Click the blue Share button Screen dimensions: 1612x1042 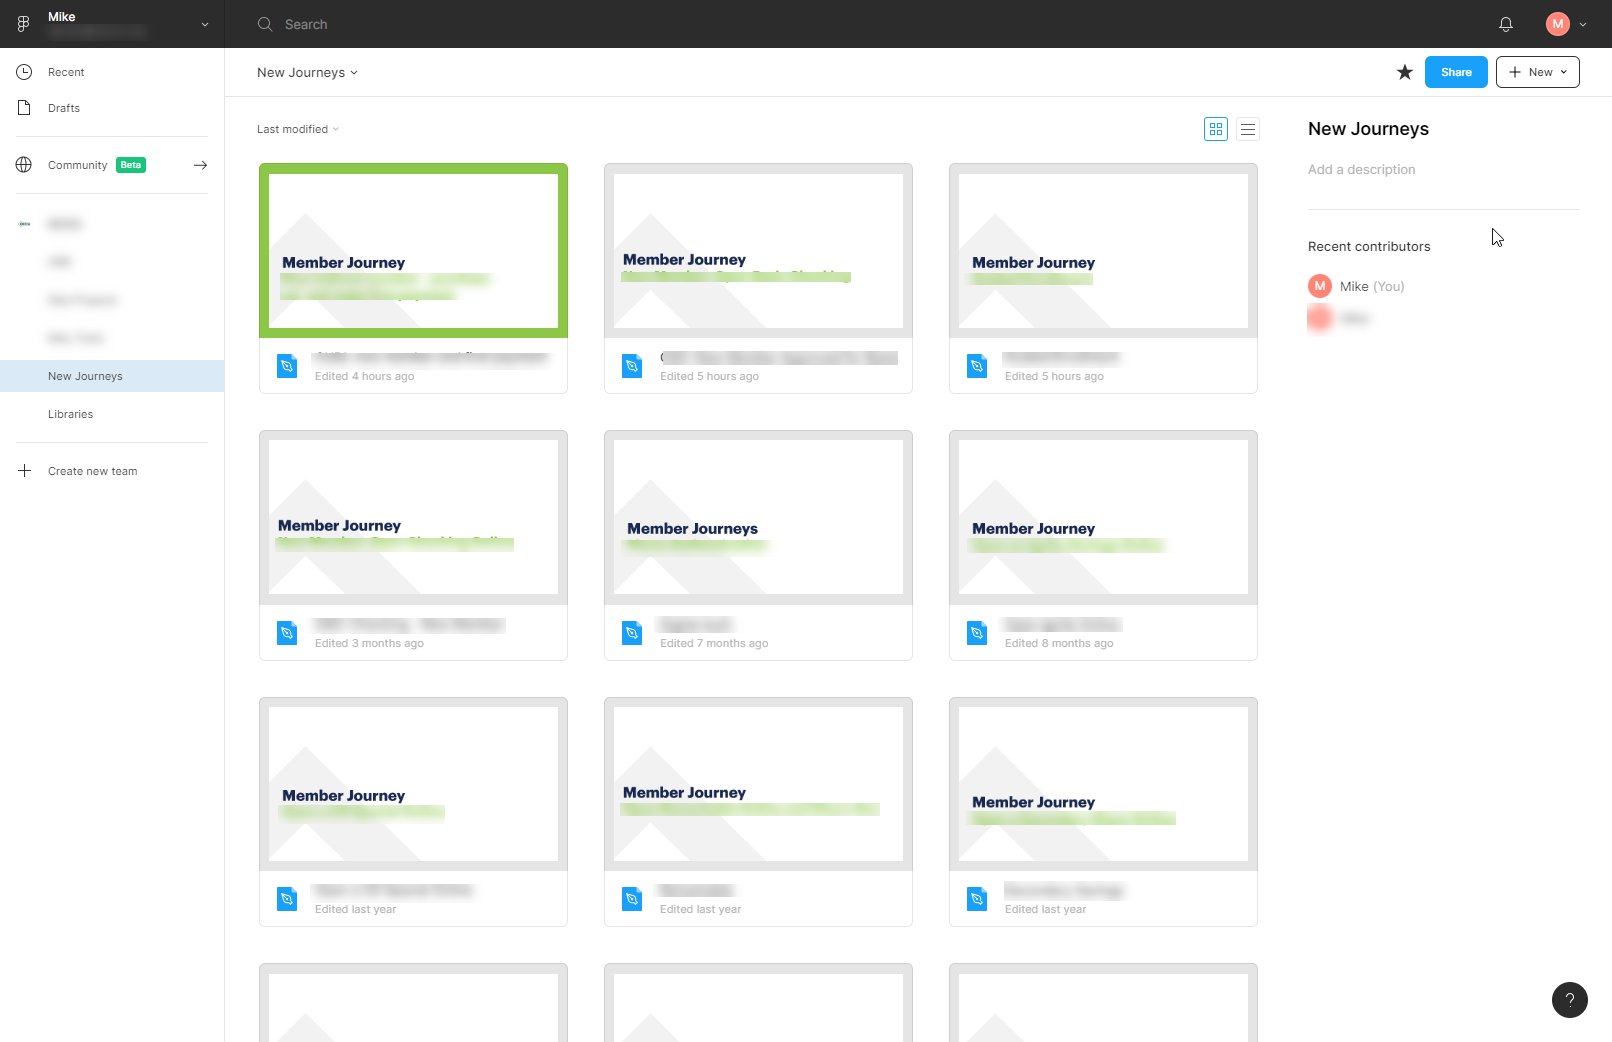[x=1455, y=72]
